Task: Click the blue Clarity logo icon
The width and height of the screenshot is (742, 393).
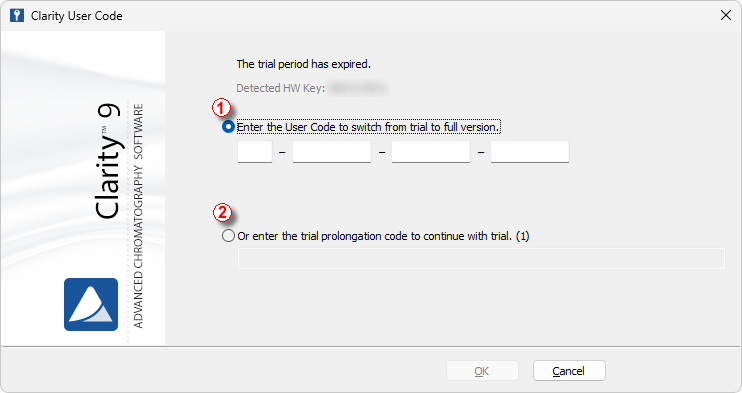Action: coord(91,304)
